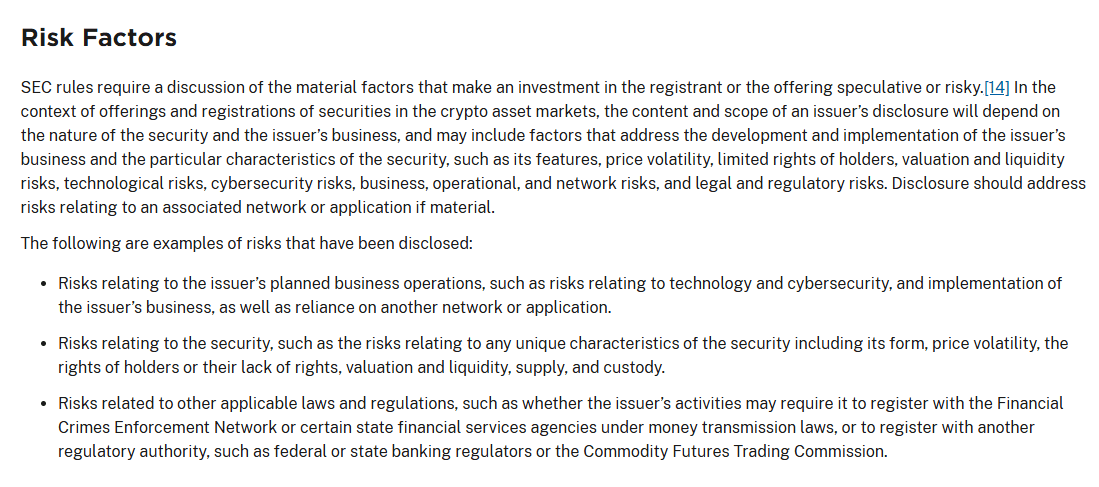Click the Risk Factors heading
The height and width of the screenshot is (487, 1099).
(x=99, y=37)
